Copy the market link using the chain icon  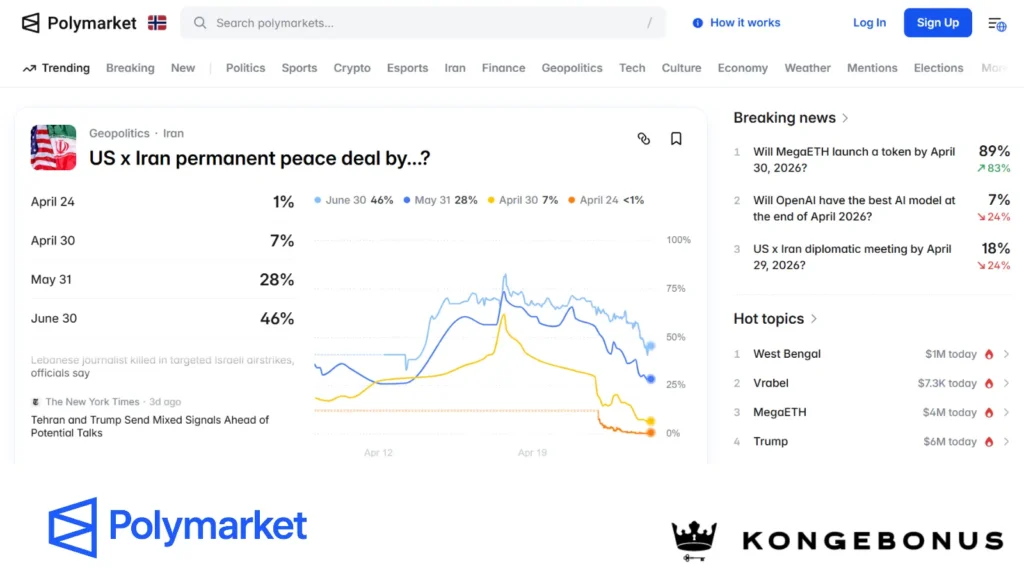[x=644, y=139]
